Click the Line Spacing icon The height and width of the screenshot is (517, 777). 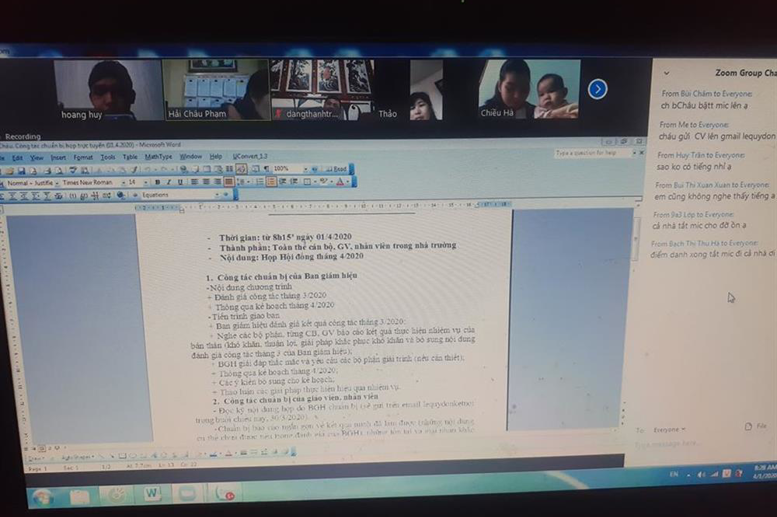[242, 182]
